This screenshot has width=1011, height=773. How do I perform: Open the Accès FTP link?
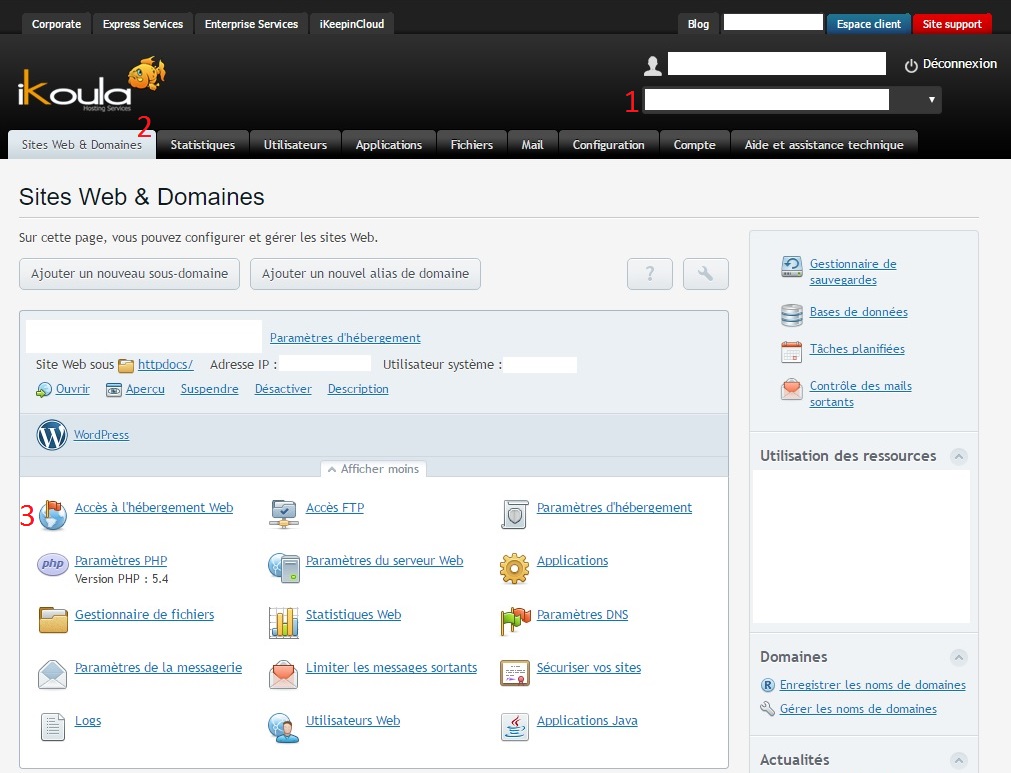[334, 508]
